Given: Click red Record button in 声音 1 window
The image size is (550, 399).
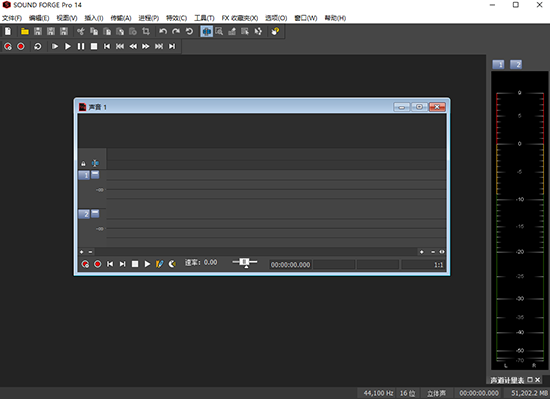Looking at the screenshot, I should [98, 264].
